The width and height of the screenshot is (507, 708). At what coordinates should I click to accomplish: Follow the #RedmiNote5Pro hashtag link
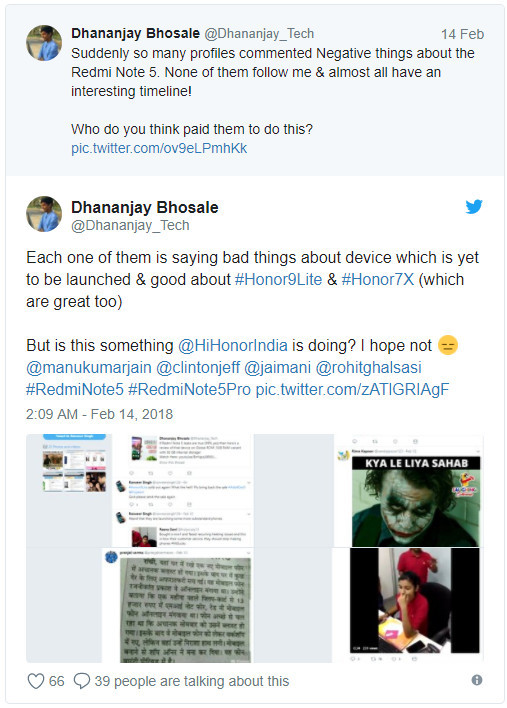(189, 389)
